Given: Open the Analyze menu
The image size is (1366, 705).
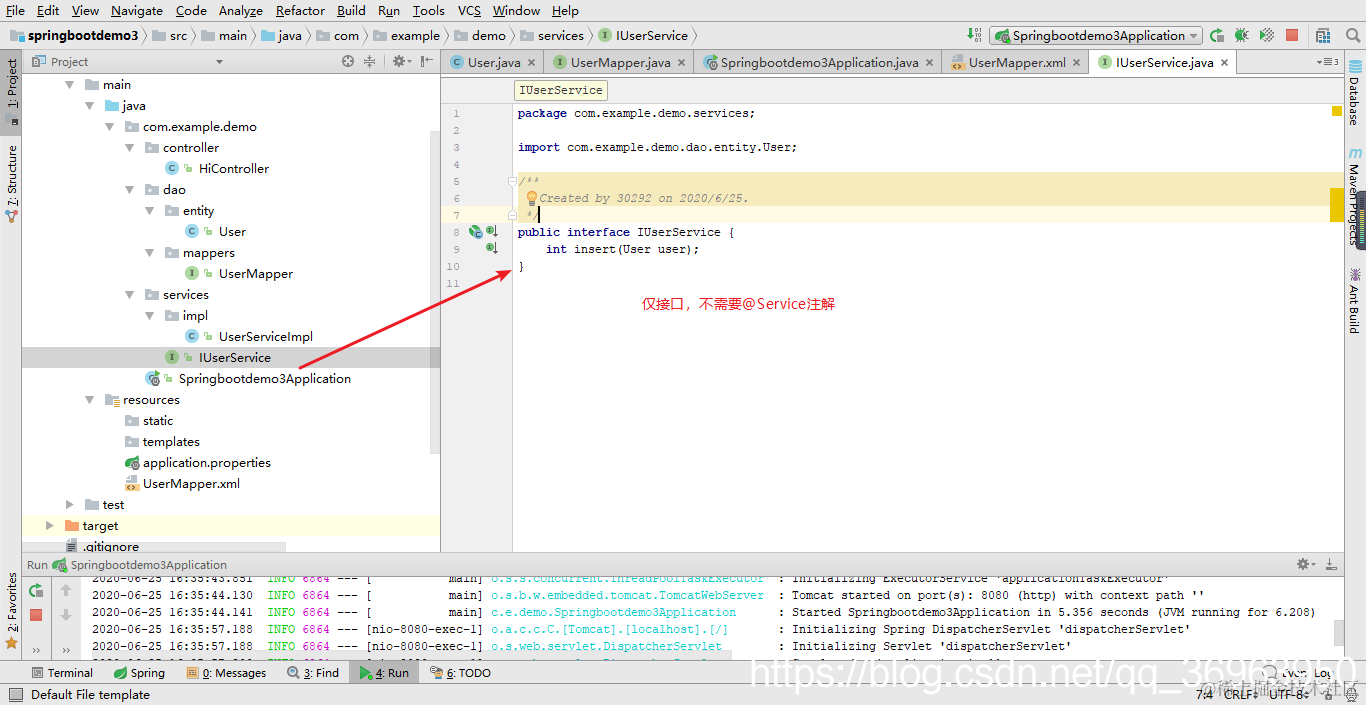Looking at the screenshot, I should (240, 10).
